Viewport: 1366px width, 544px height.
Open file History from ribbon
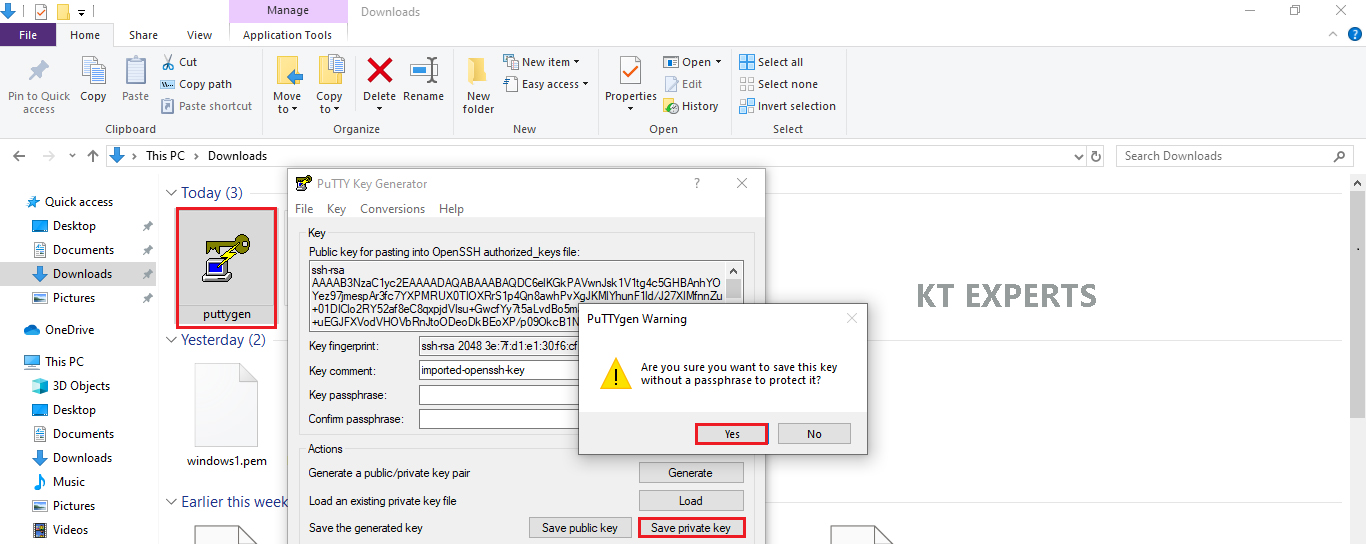[691, 106]
